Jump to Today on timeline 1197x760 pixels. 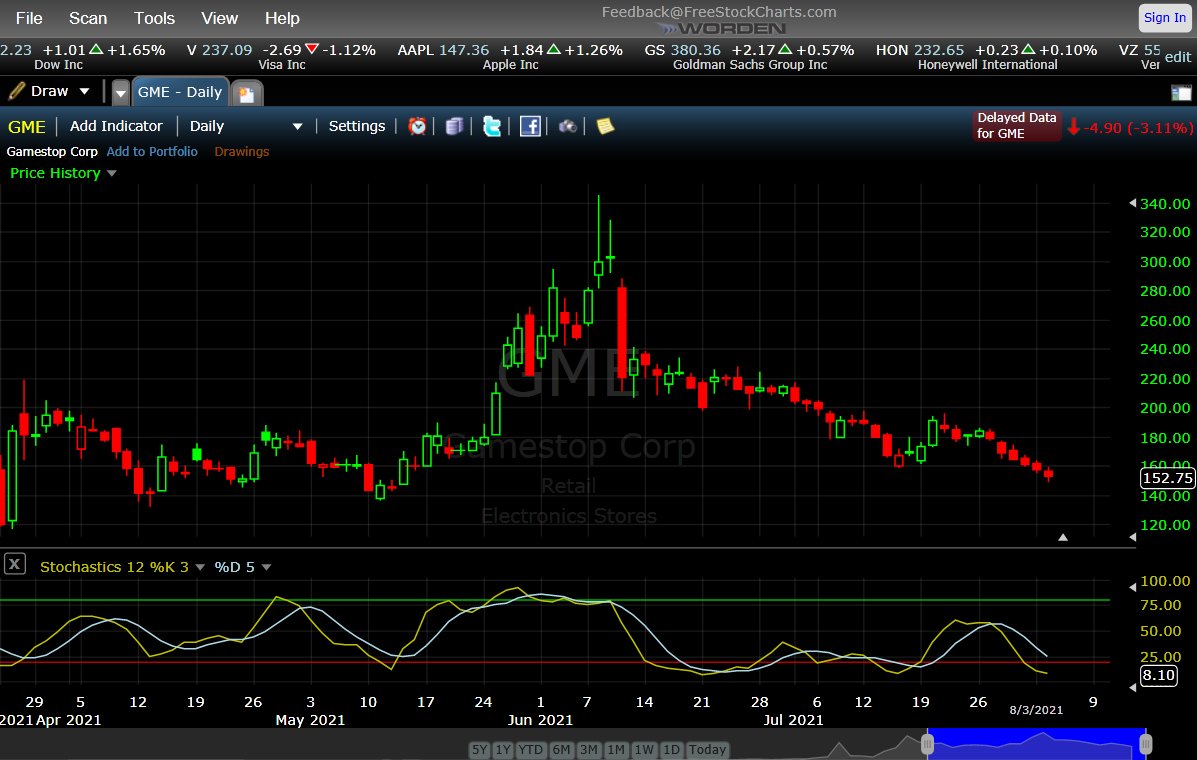pyautogui.click(x=707, y=749)
